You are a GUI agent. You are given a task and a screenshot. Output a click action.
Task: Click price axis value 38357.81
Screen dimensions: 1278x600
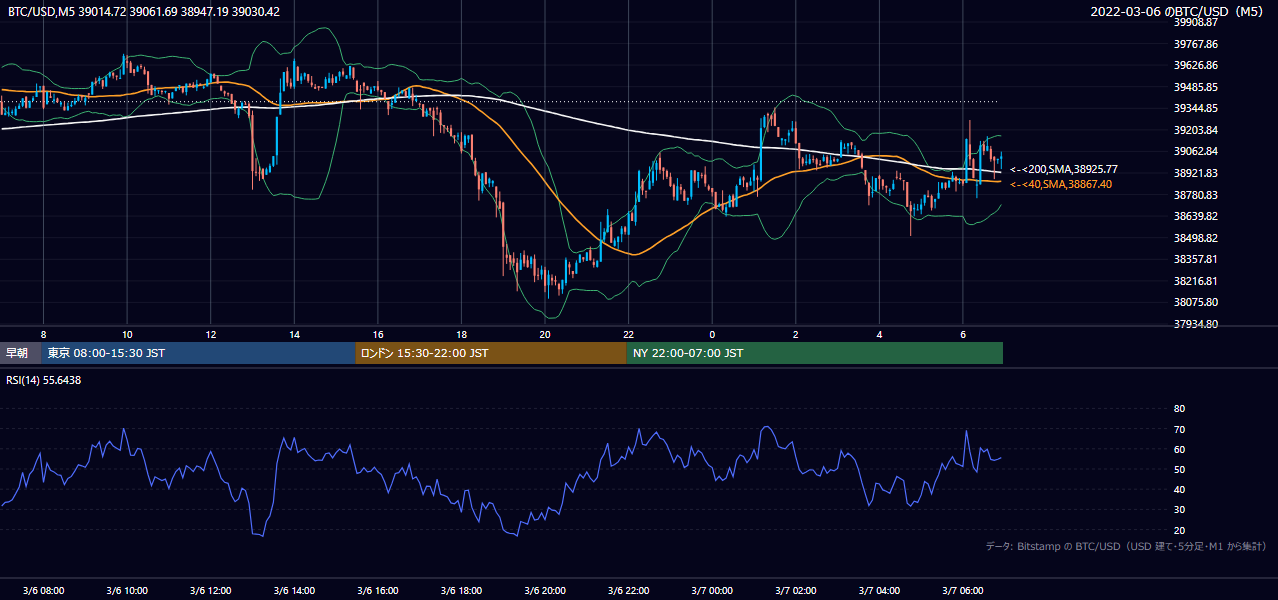point(1197,259)
